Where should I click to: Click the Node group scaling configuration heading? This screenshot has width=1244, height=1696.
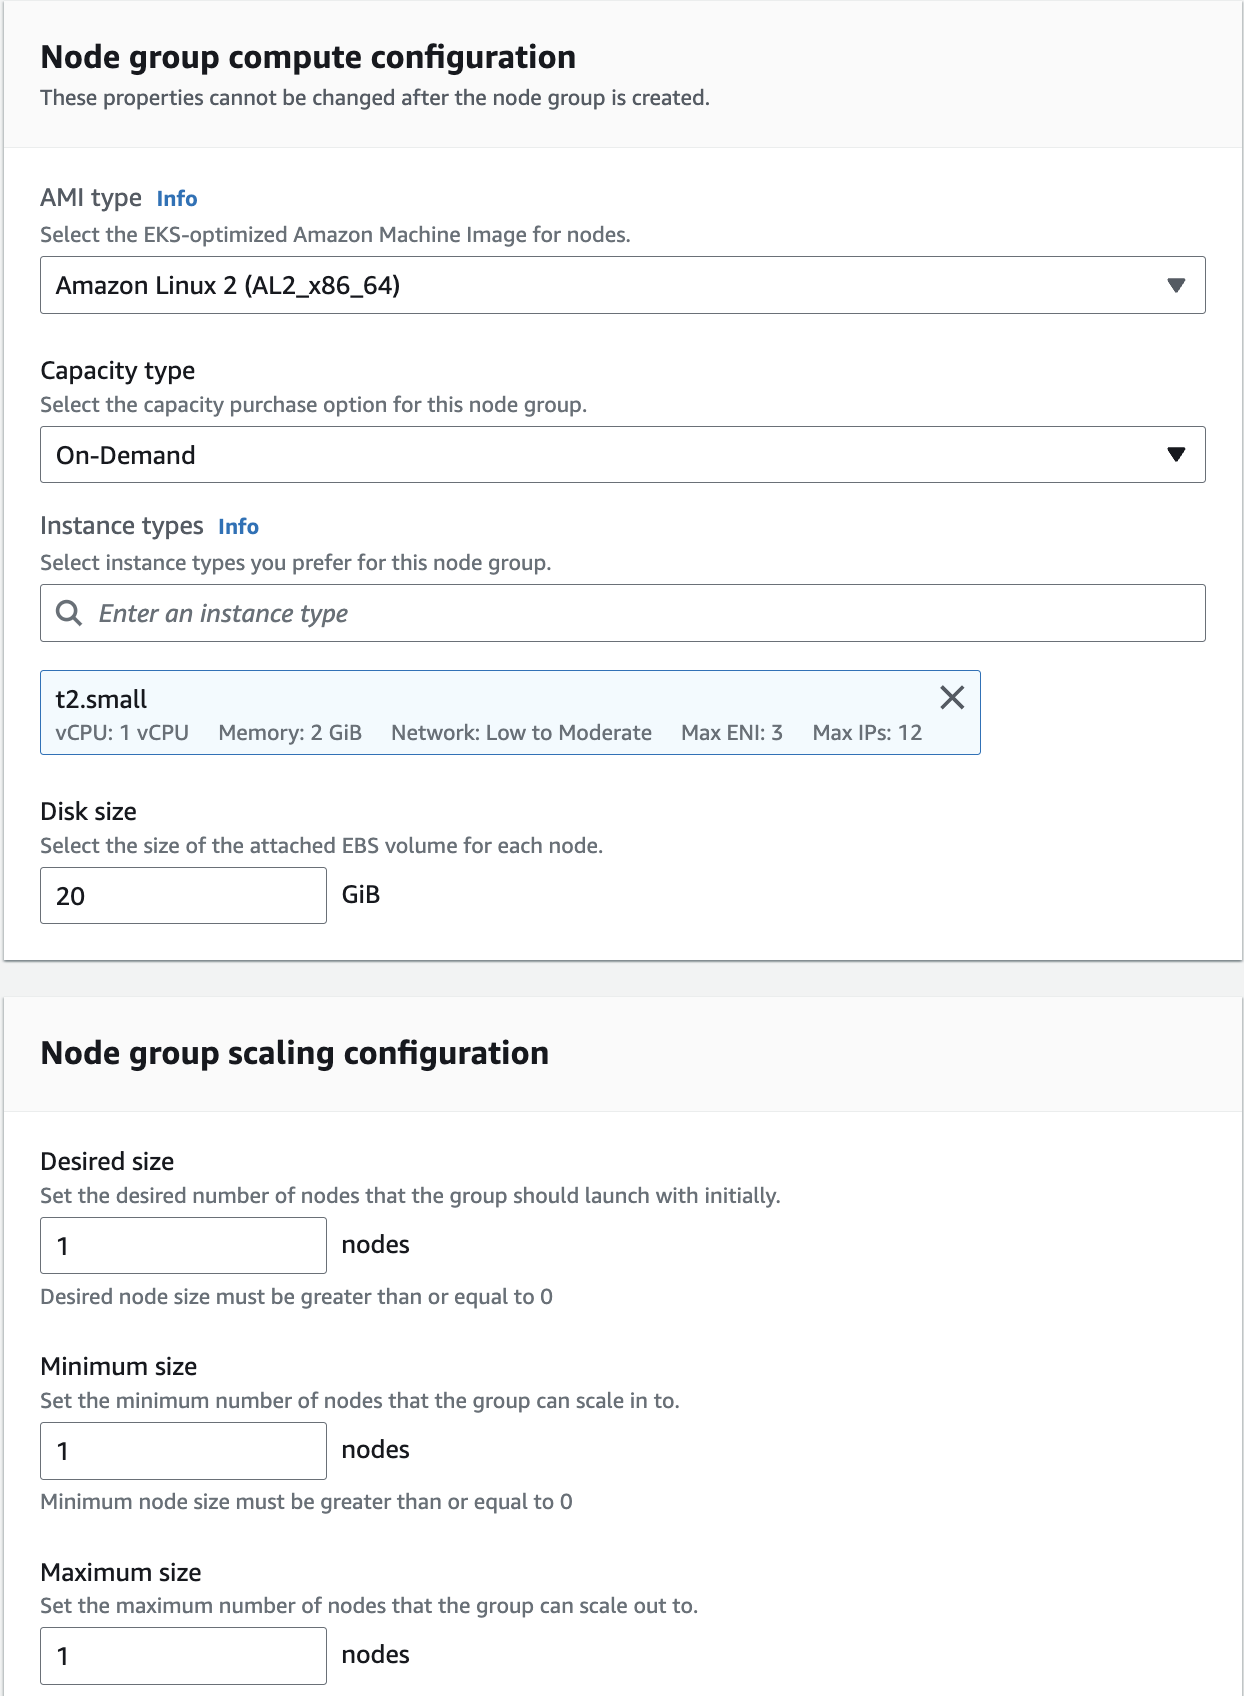[295, 1053]
